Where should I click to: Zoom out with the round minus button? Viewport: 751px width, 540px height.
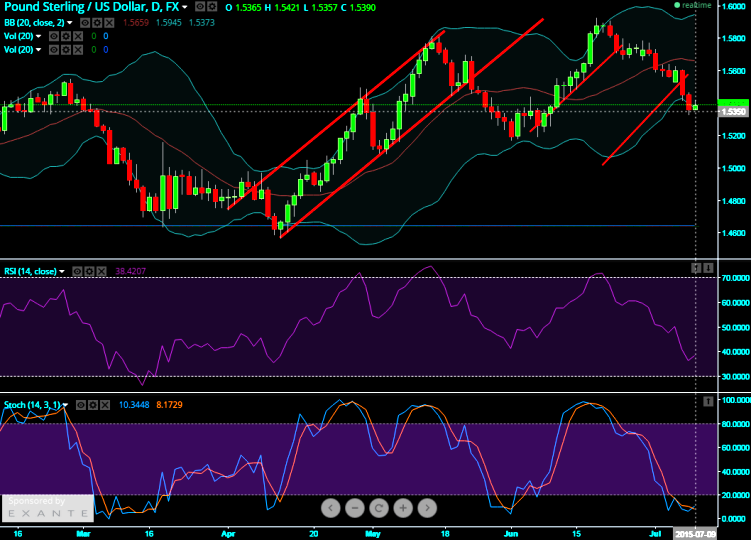pyautogui.click(x=354, y=508)
